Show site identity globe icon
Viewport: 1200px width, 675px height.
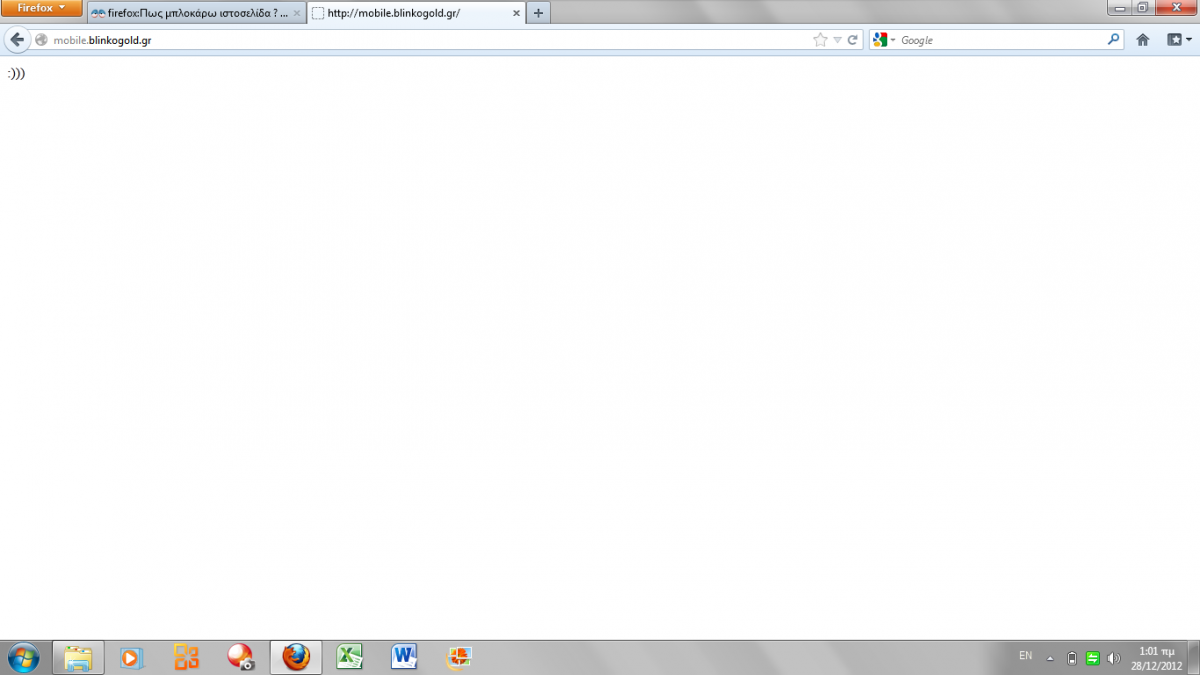[x=41, y=40]
